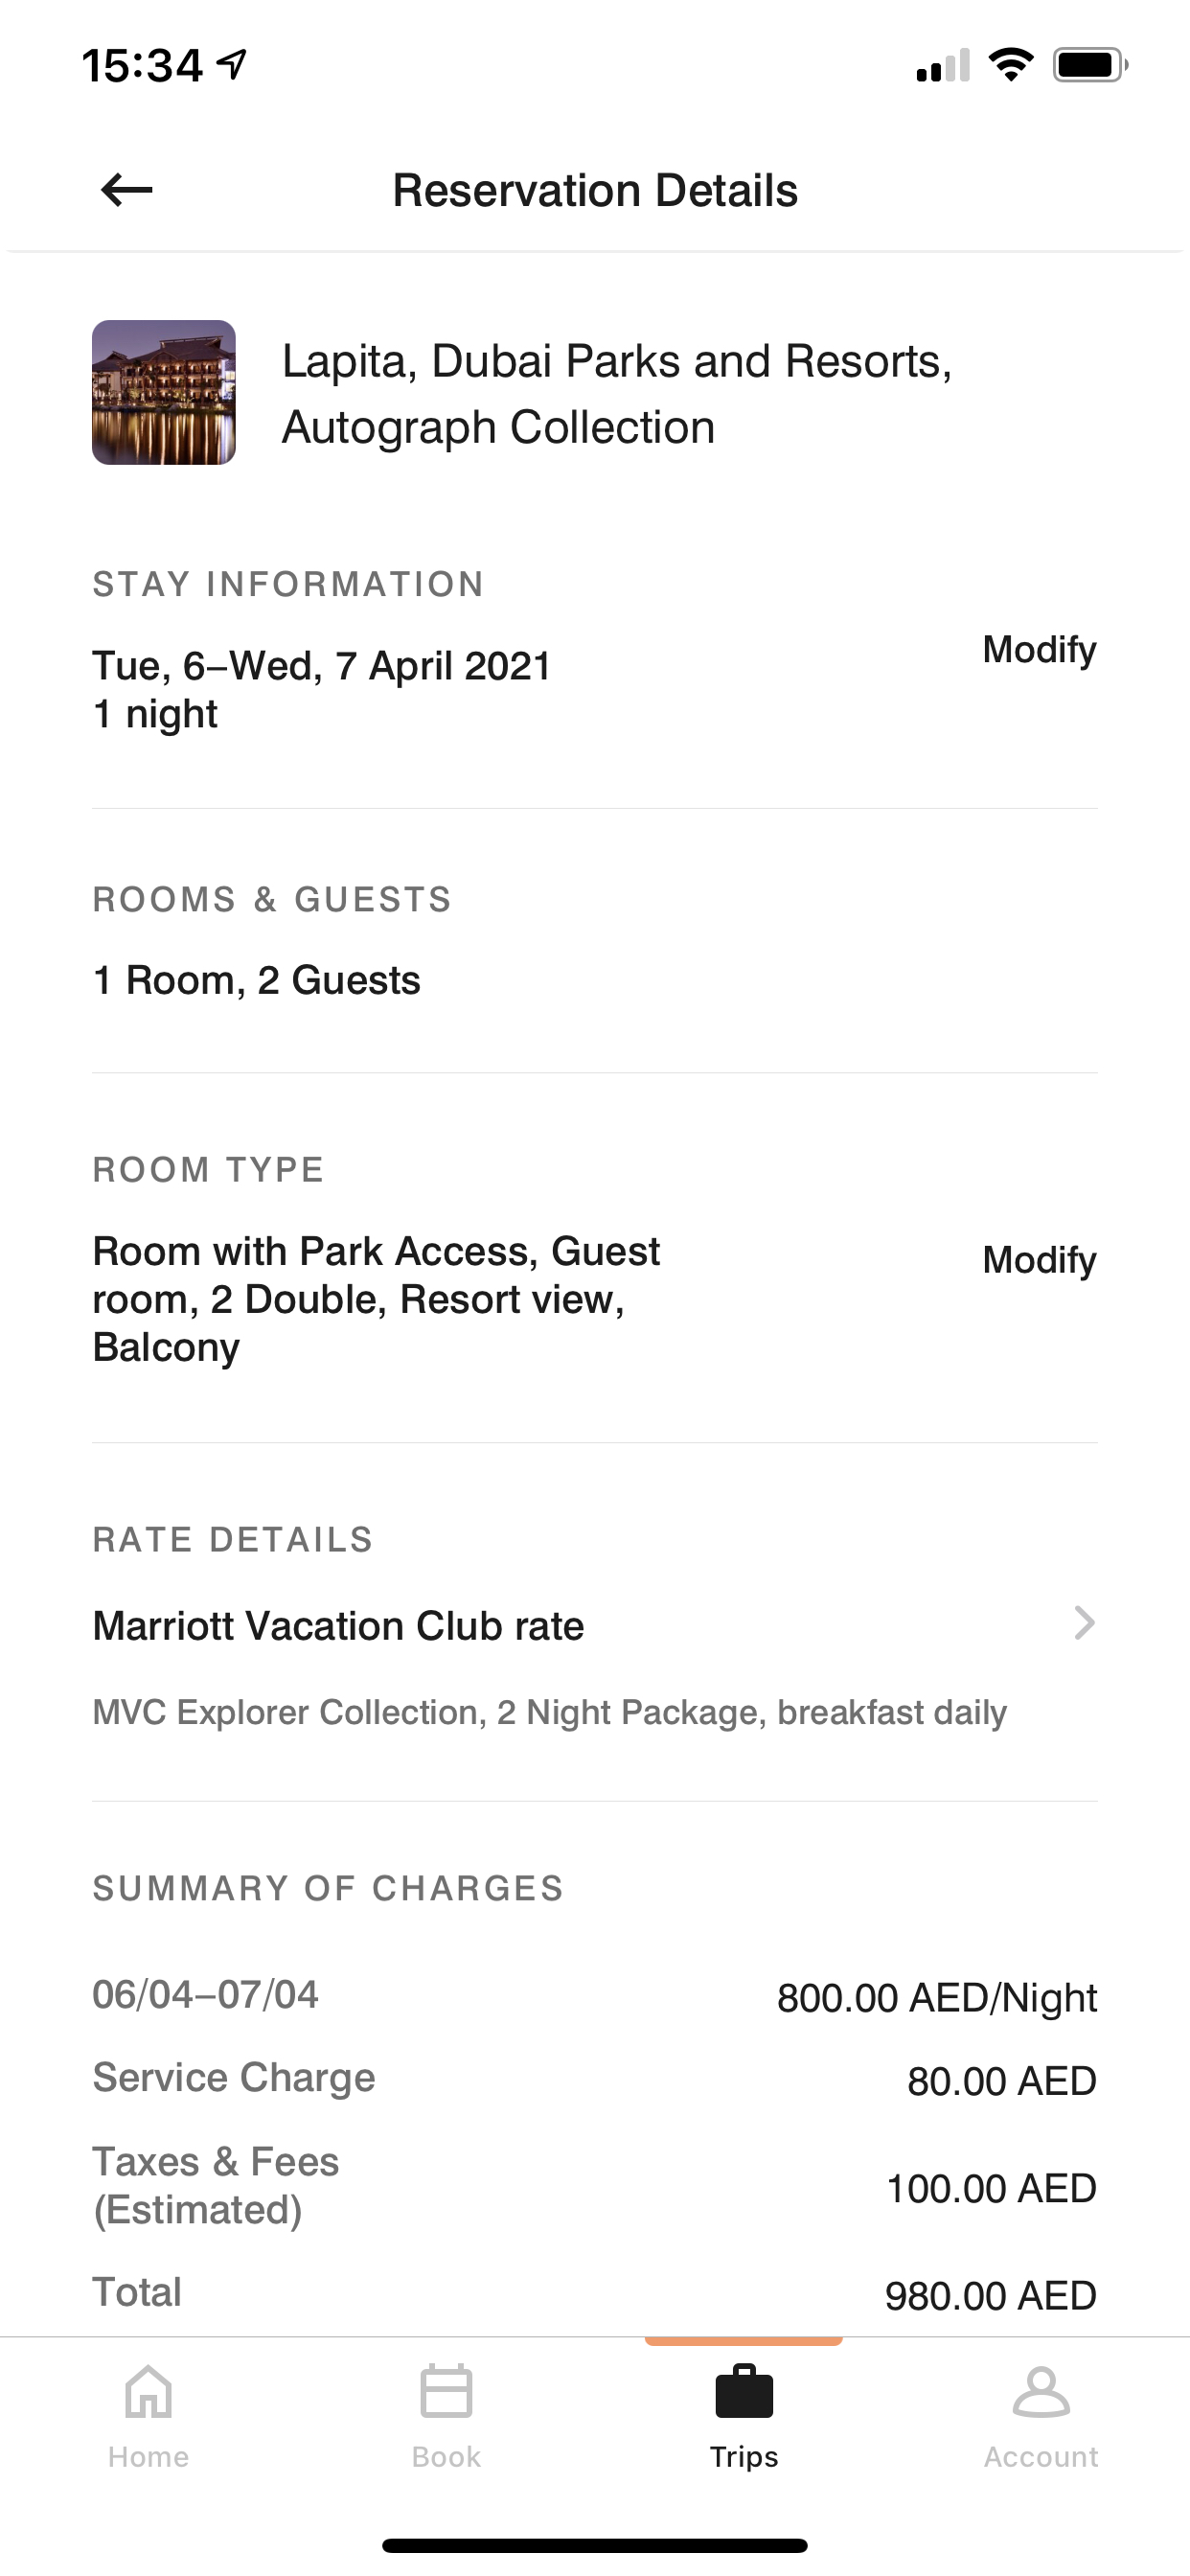Image resolution: width=1190 pixels, height=2576 pixels.
Task: Tap the location arrow status icon
Action: coord(232,65)
